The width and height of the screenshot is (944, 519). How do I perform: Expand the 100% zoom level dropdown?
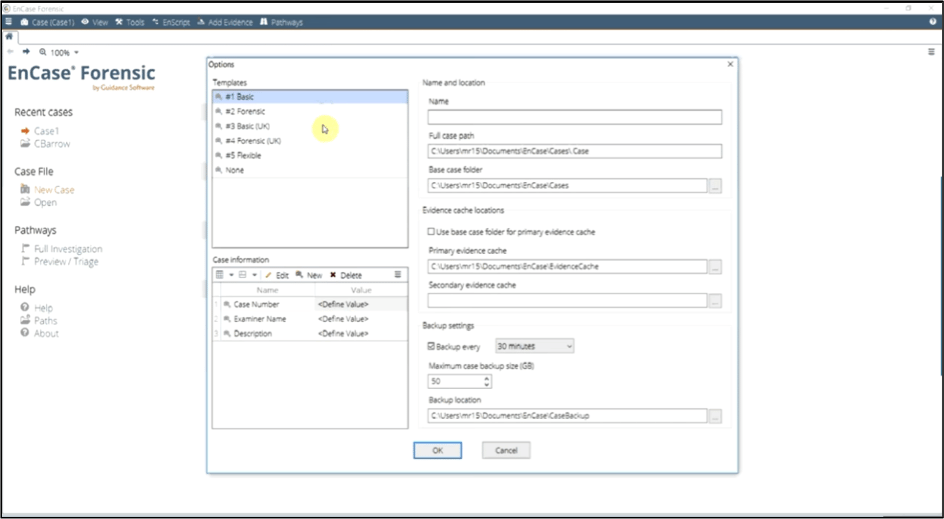click(x=76, y=52)
